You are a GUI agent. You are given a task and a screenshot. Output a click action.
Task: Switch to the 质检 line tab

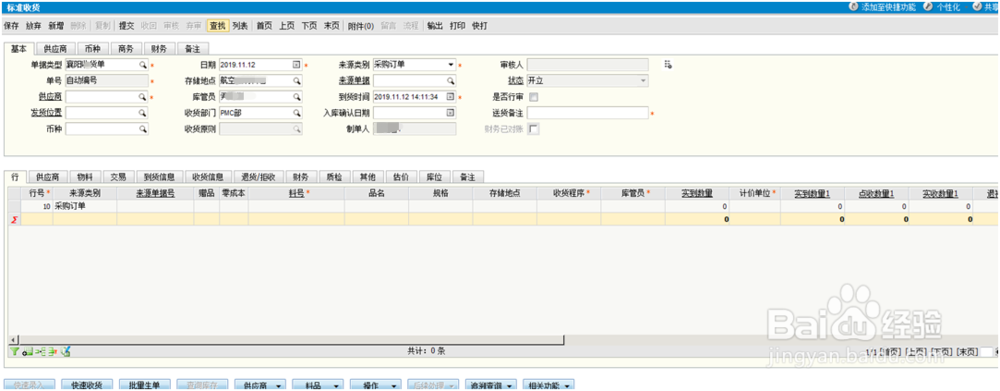tap(334, 177)
